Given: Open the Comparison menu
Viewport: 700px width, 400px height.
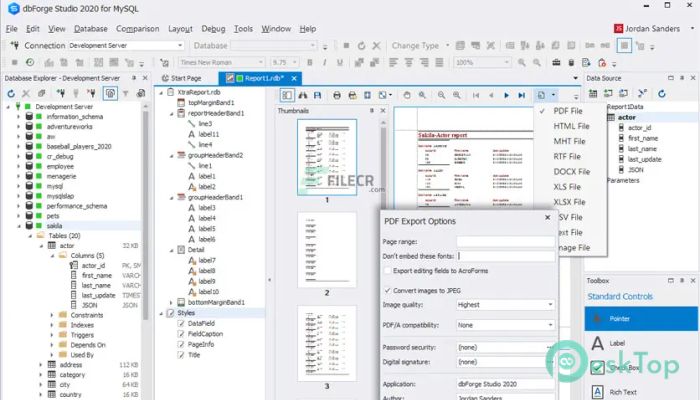Looking at the screenshot, I should pyautogui.click(x=138, y=29).
